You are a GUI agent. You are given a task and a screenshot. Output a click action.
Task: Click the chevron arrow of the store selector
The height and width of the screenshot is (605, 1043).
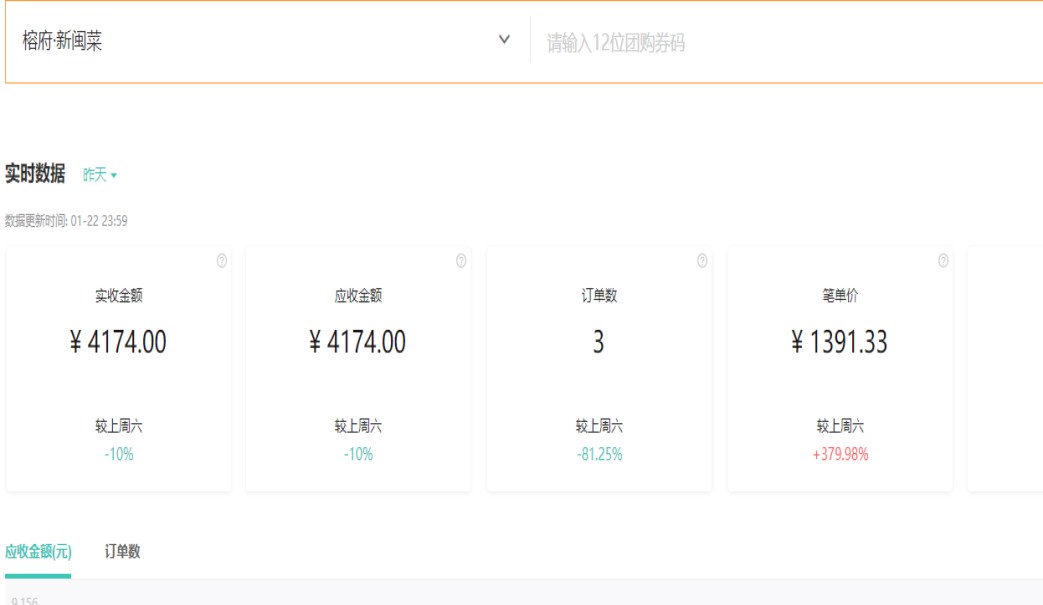pos(504,42)
